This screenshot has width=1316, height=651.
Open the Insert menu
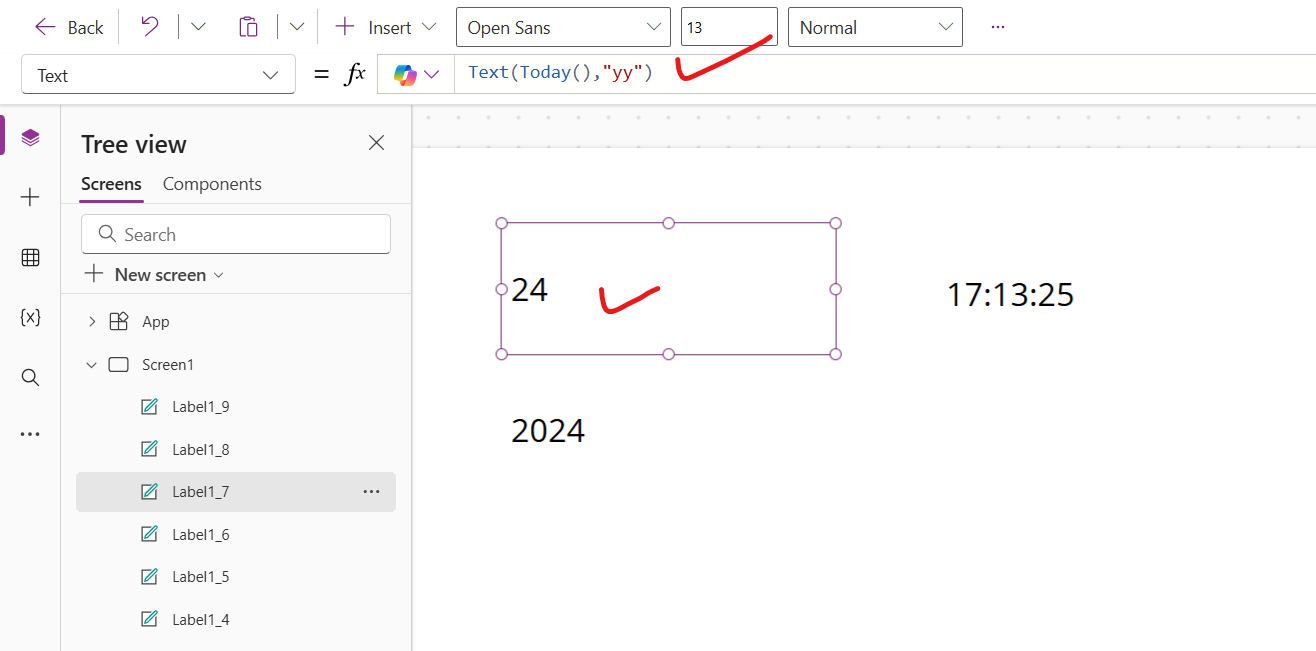[x=385, y=27]
